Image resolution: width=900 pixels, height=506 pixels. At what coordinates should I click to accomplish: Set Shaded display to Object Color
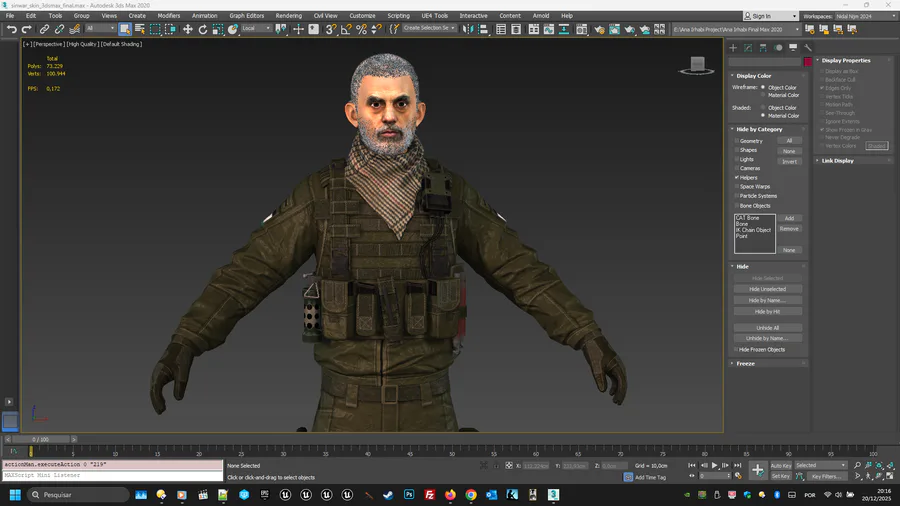click(763, 107)
